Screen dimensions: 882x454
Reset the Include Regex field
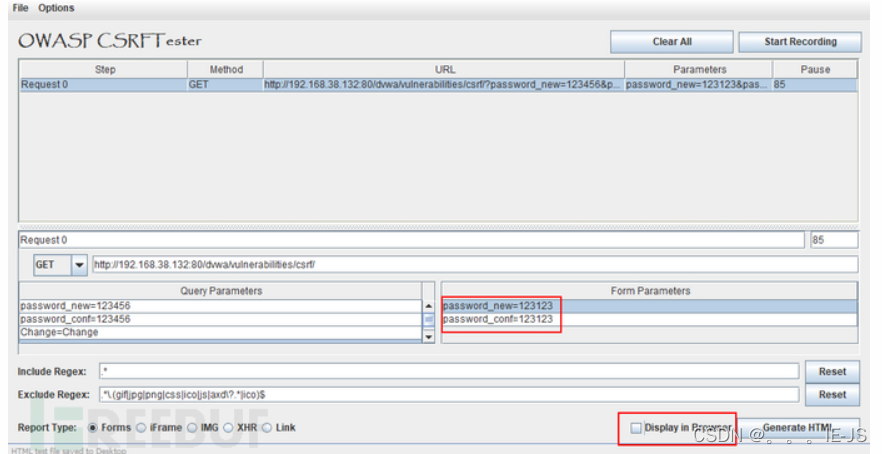point(832,372)
